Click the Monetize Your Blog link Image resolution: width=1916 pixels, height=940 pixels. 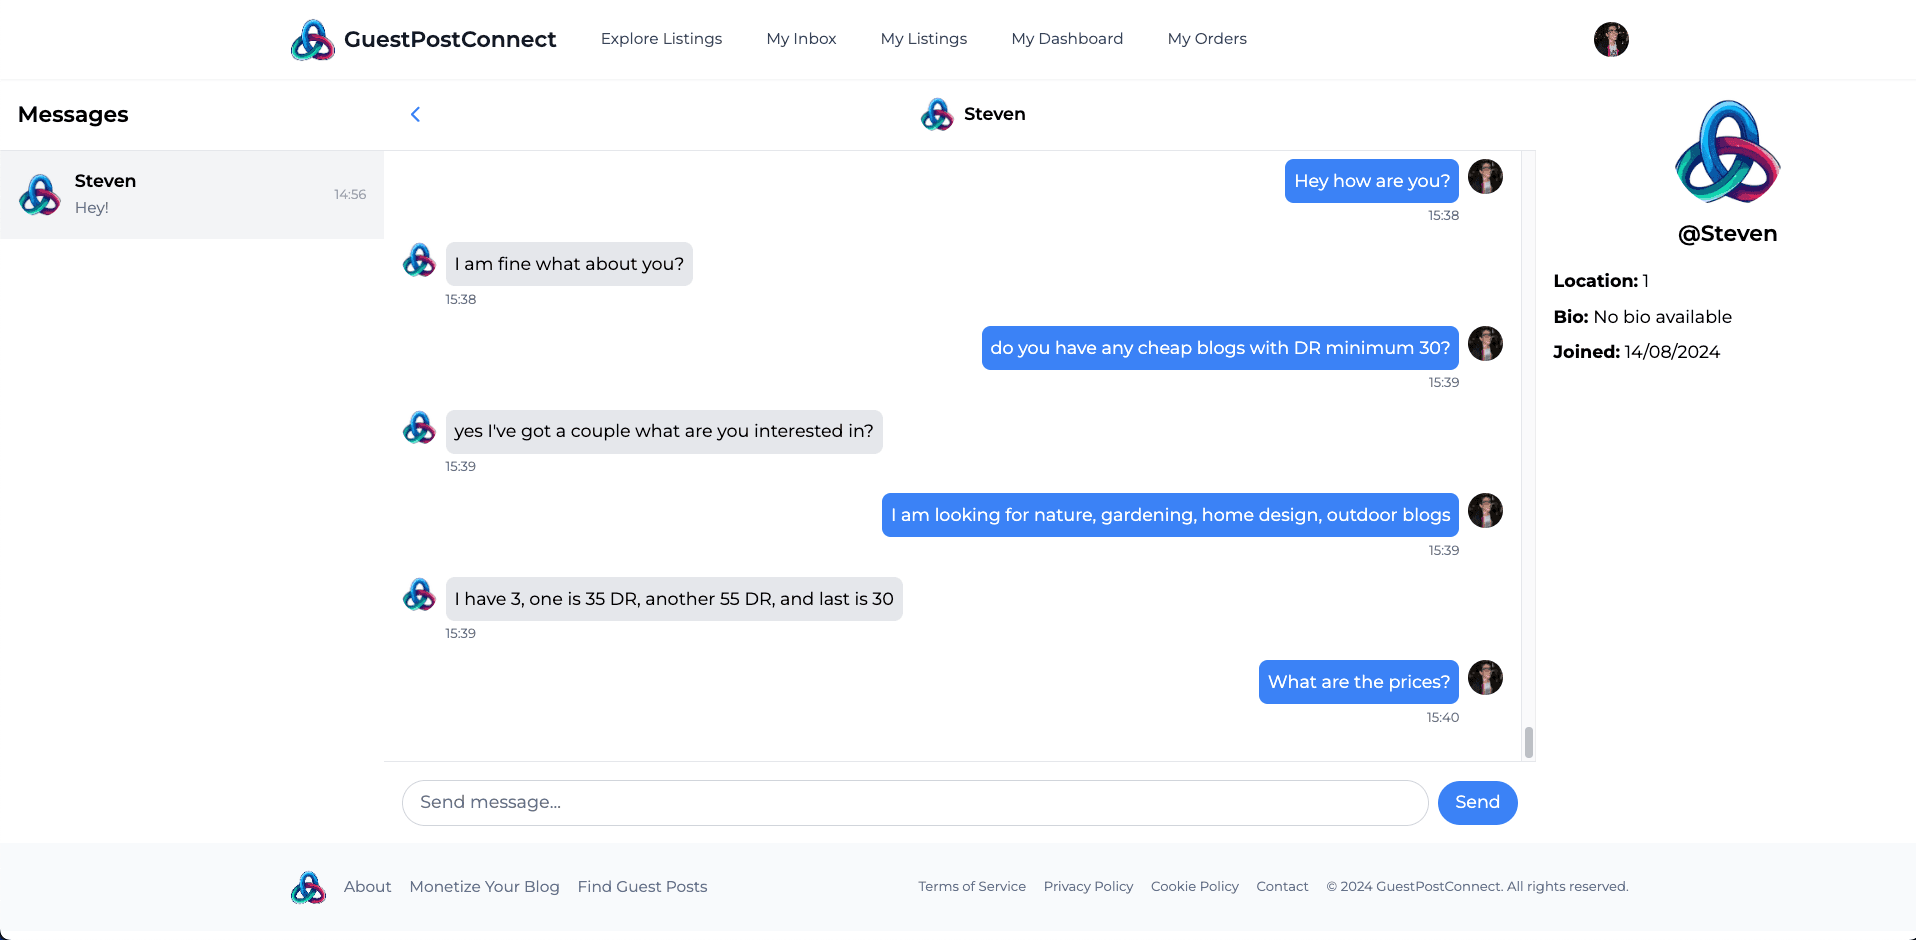point(484,887)
